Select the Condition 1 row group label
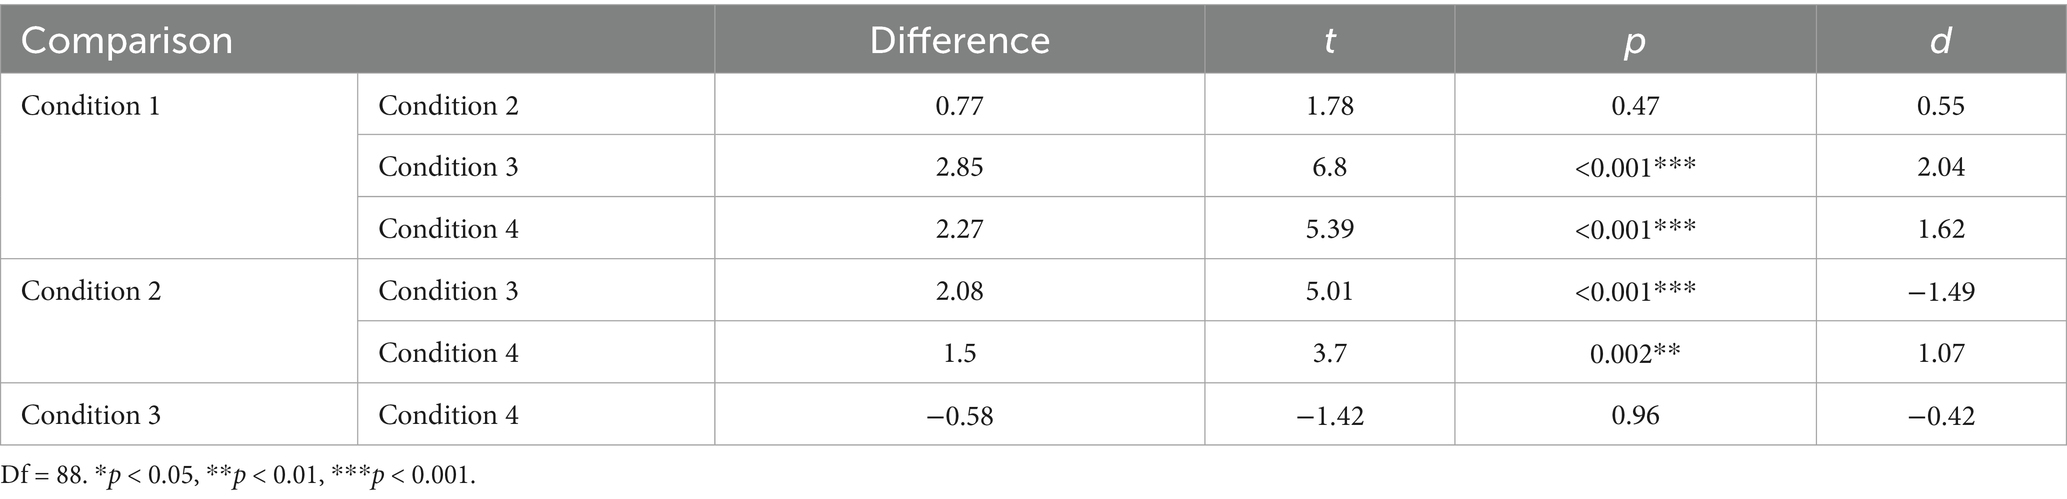Viewport: 2067px width, 499px height. pyautogui.click(x=90, y=106)
